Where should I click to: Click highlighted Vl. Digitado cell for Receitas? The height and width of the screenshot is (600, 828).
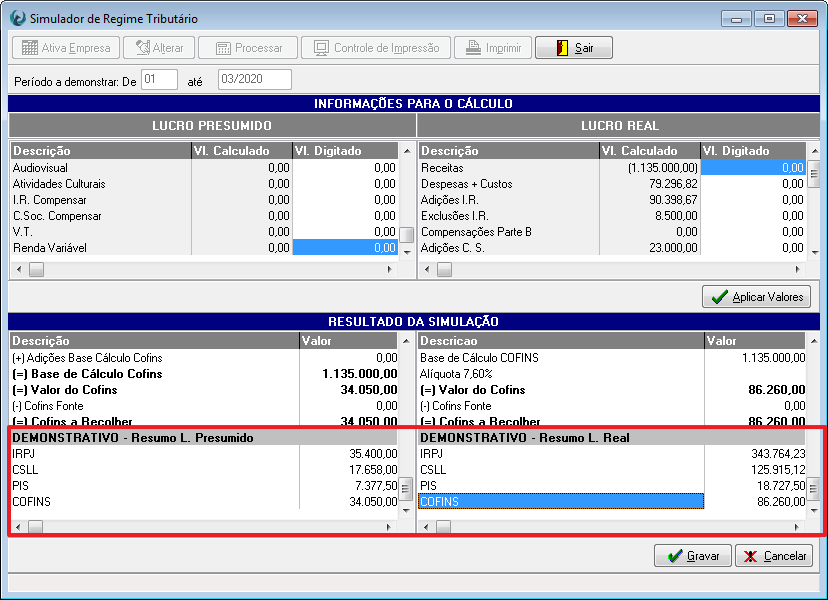pos(754,167)
